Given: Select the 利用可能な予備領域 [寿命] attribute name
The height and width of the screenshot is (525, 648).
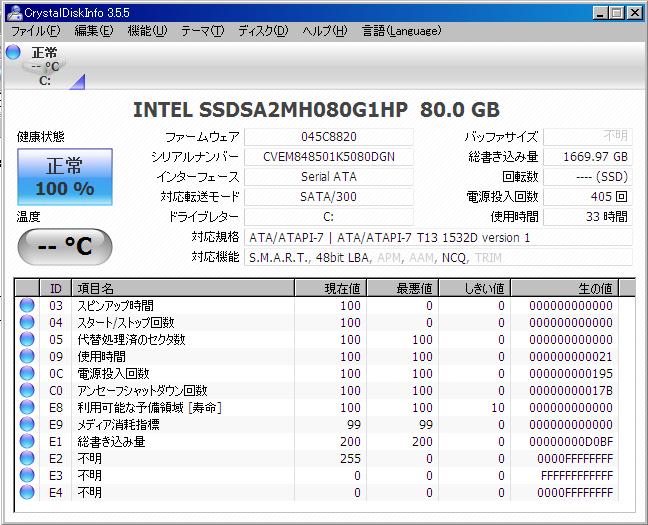Looking at the screenshot, I should pyautogui.click(x=150, y=408).
